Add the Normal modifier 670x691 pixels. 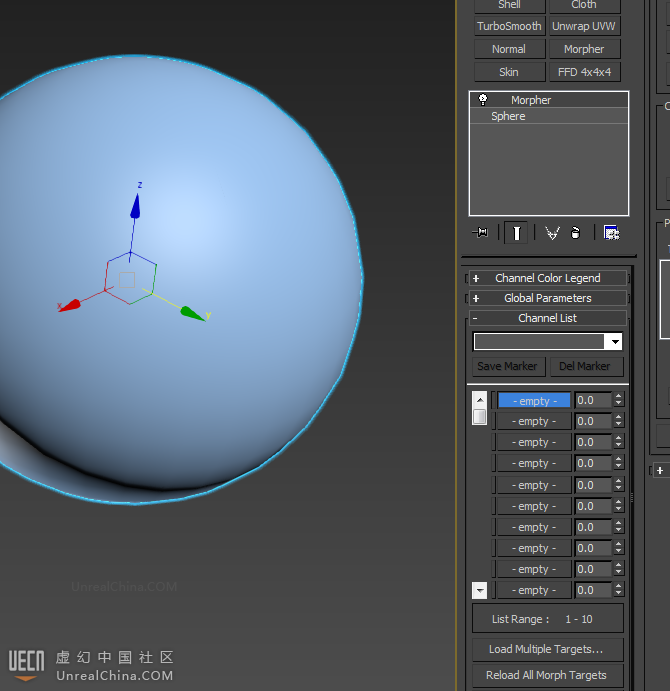pos(510,49)
